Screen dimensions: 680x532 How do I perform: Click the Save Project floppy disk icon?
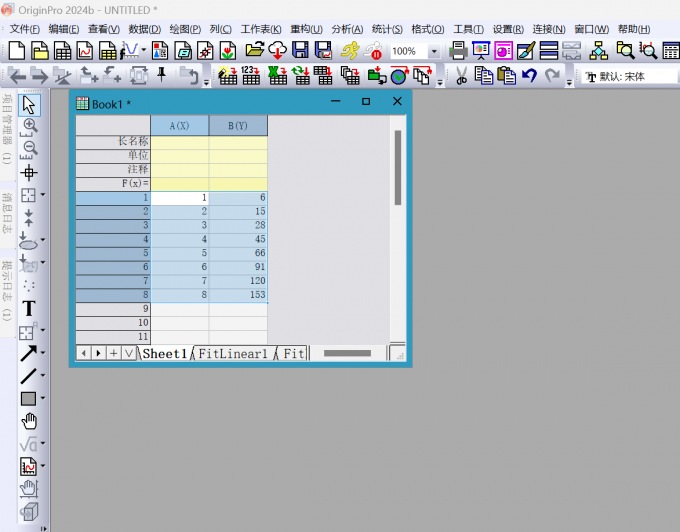(300, 51)
